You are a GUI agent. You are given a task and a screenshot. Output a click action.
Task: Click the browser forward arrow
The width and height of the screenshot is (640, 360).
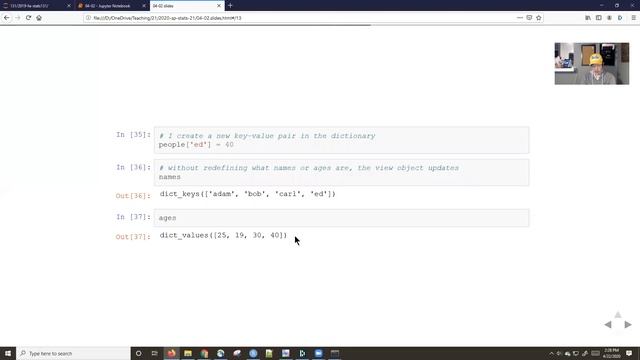pyautogui.click(x=18, y=18)
